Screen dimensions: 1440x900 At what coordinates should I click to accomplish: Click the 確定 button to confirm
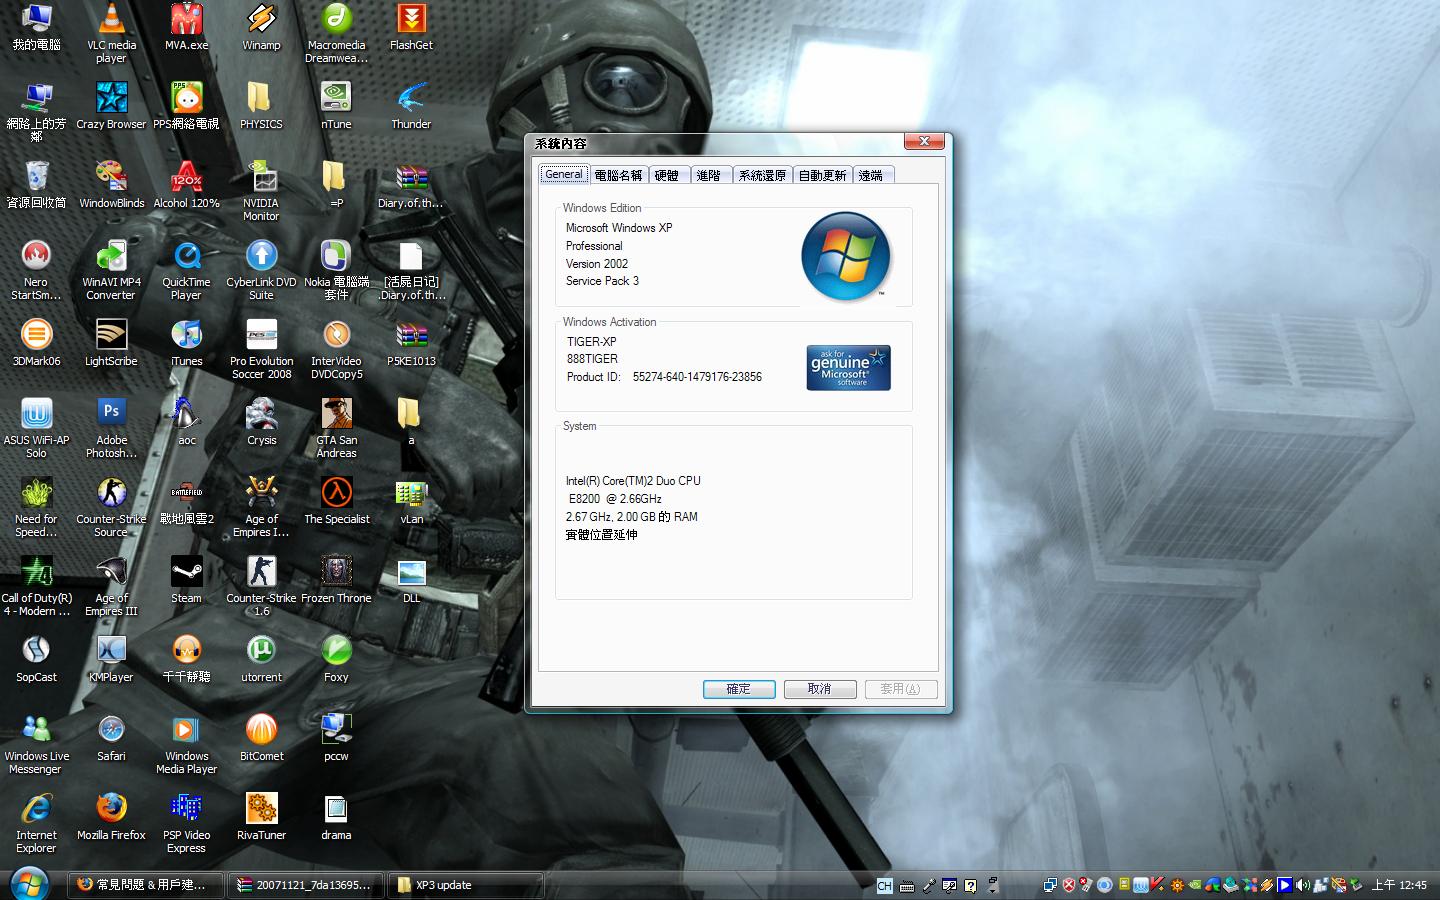[738, 689]
